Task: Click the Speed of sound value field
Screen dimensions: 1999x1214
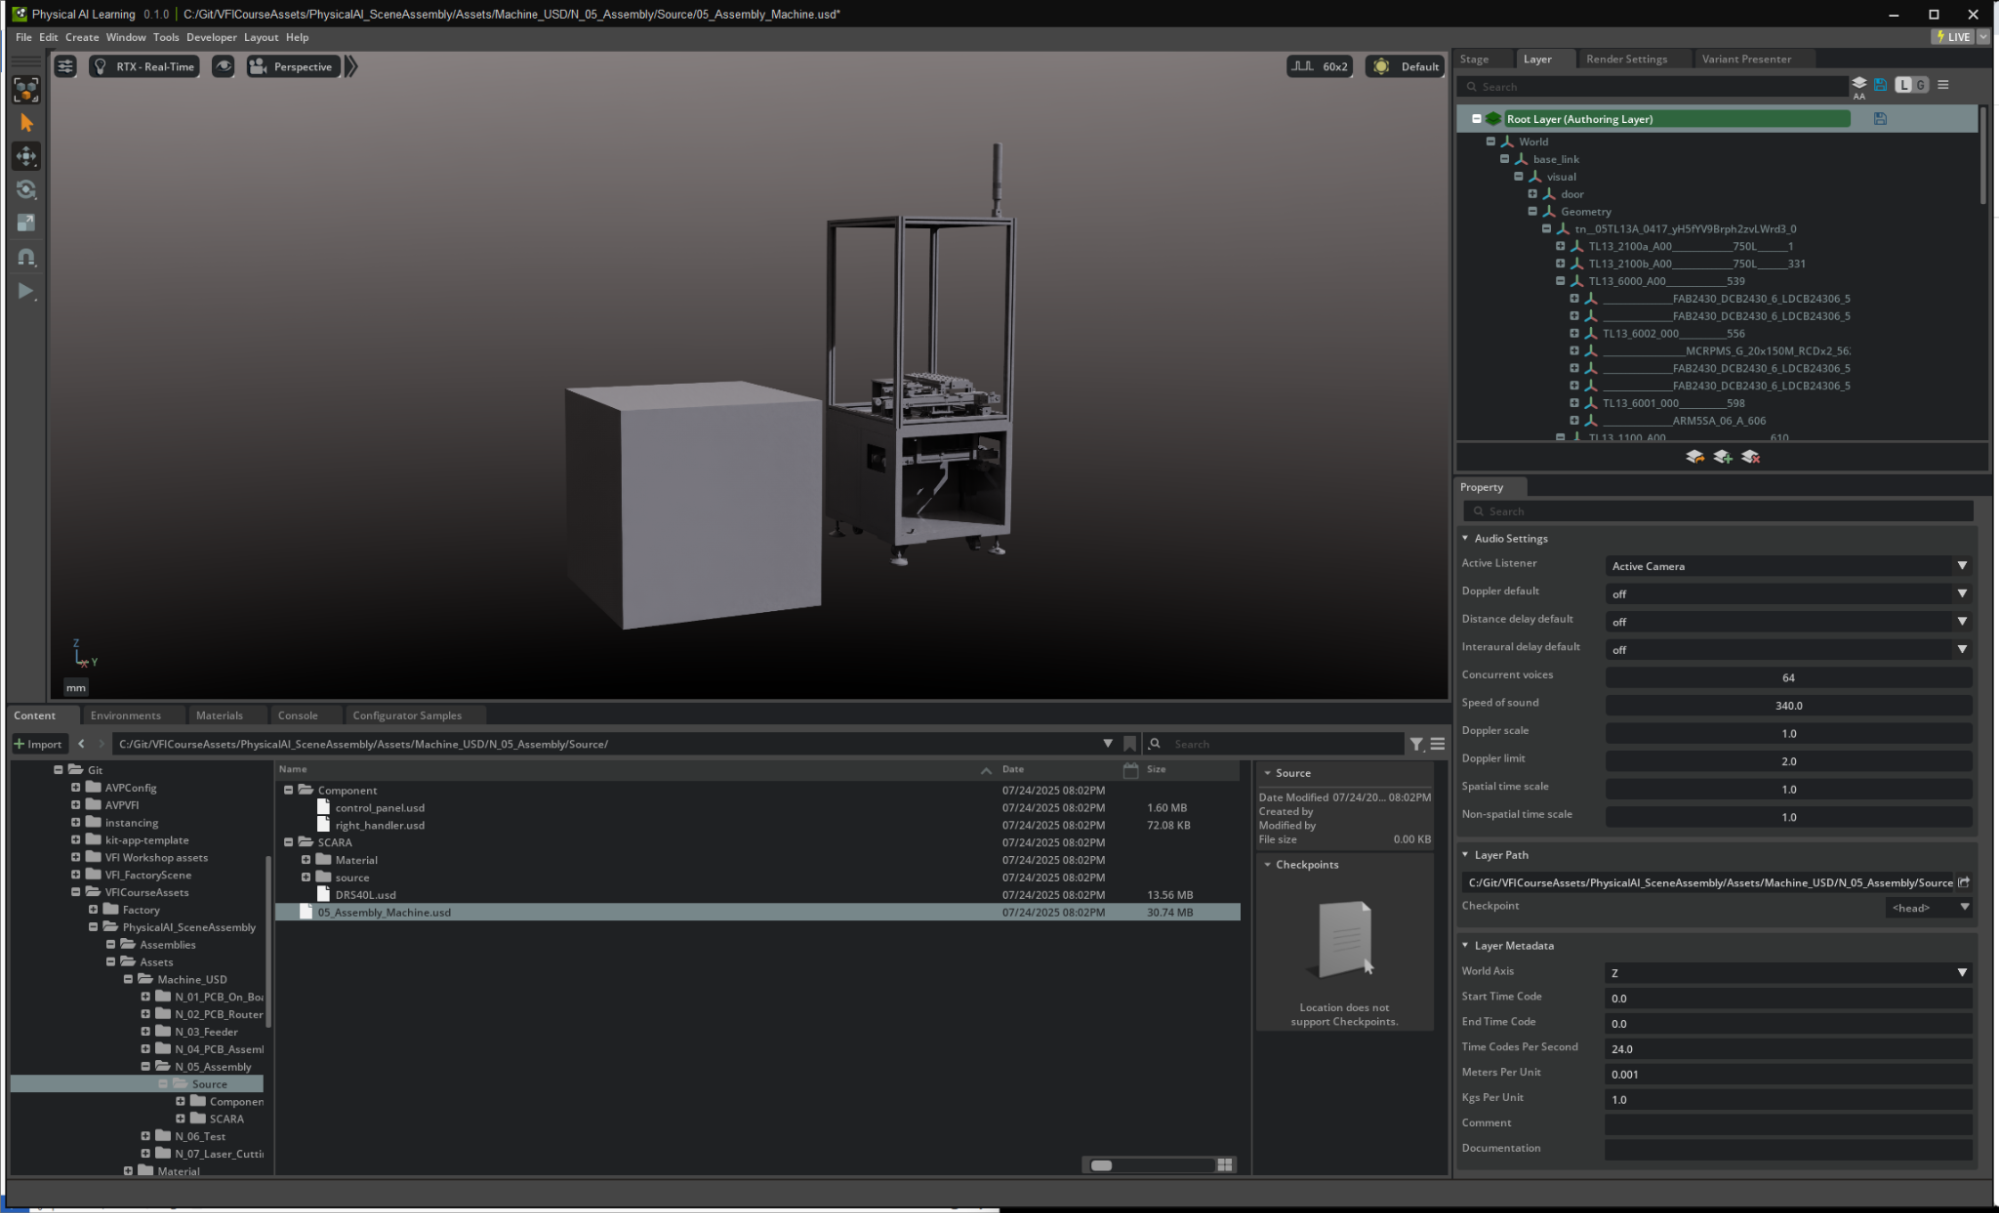Action: tap(1788, 706)
